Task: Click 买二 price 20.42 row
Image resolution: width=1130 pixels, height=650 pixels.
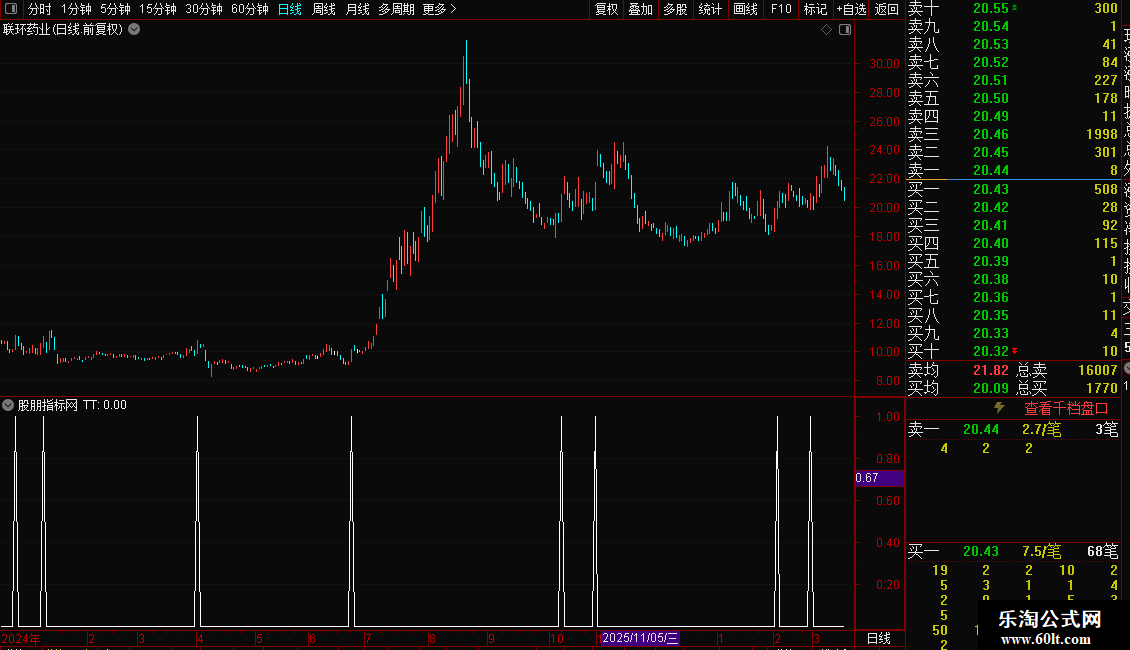Action: [1013, 207]
